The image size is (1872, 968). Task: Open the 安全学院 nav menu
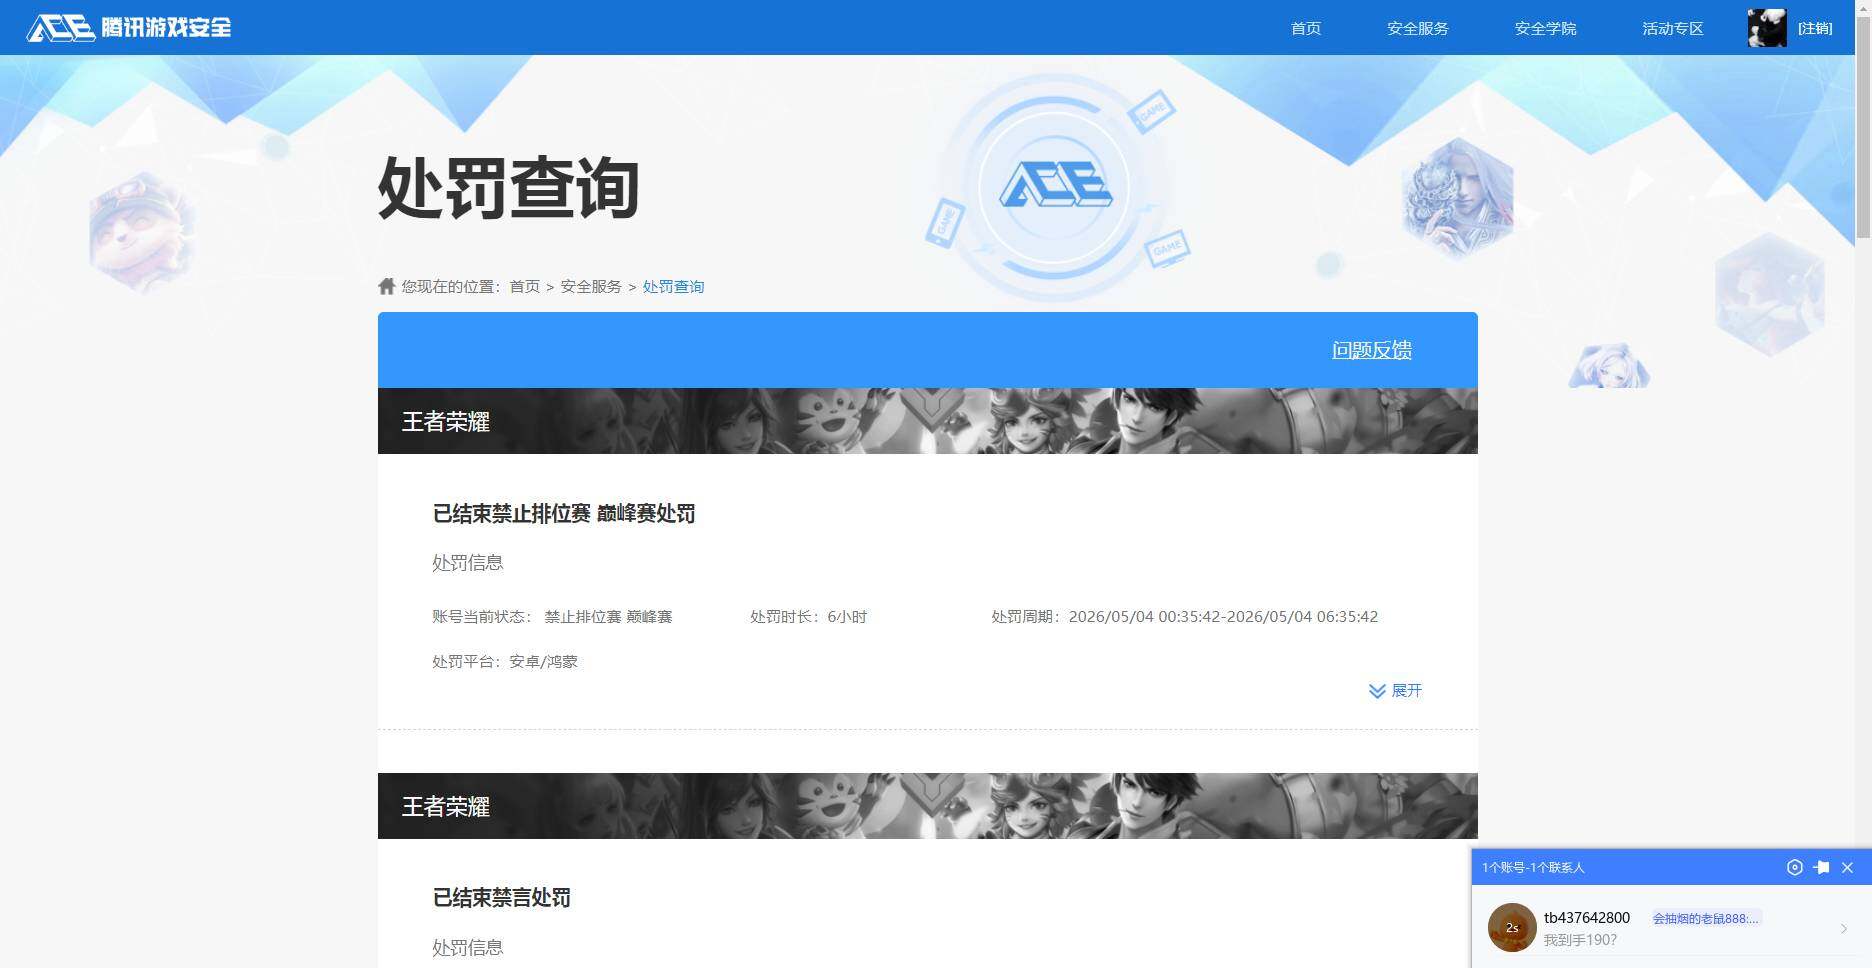1545,28
